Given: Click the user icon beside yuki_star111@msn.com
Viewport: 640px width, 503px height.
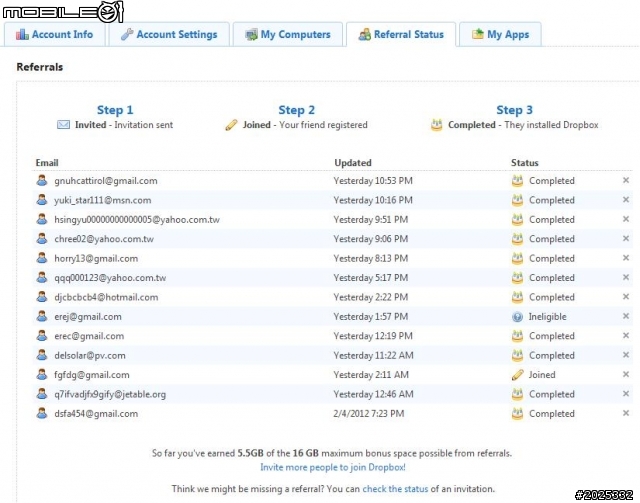Looking at the screenshot, I should pos(42,200).
